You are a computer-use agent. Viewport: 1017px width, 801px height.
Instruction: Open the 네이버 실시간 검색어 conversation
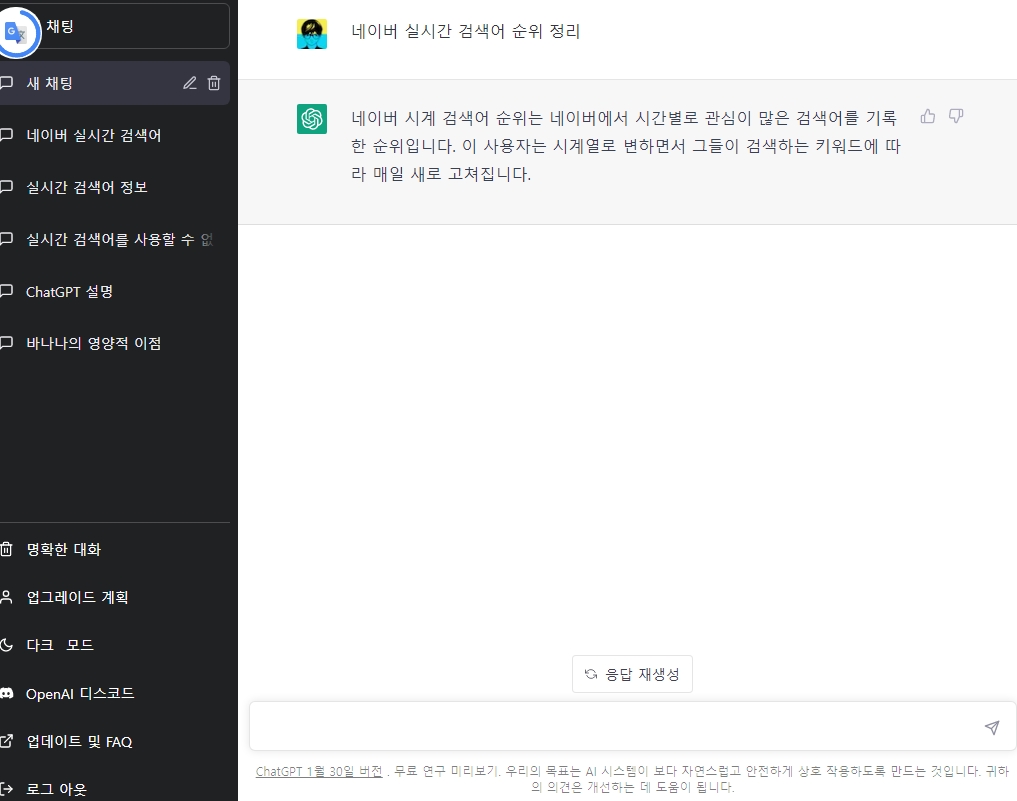(115, 135)
